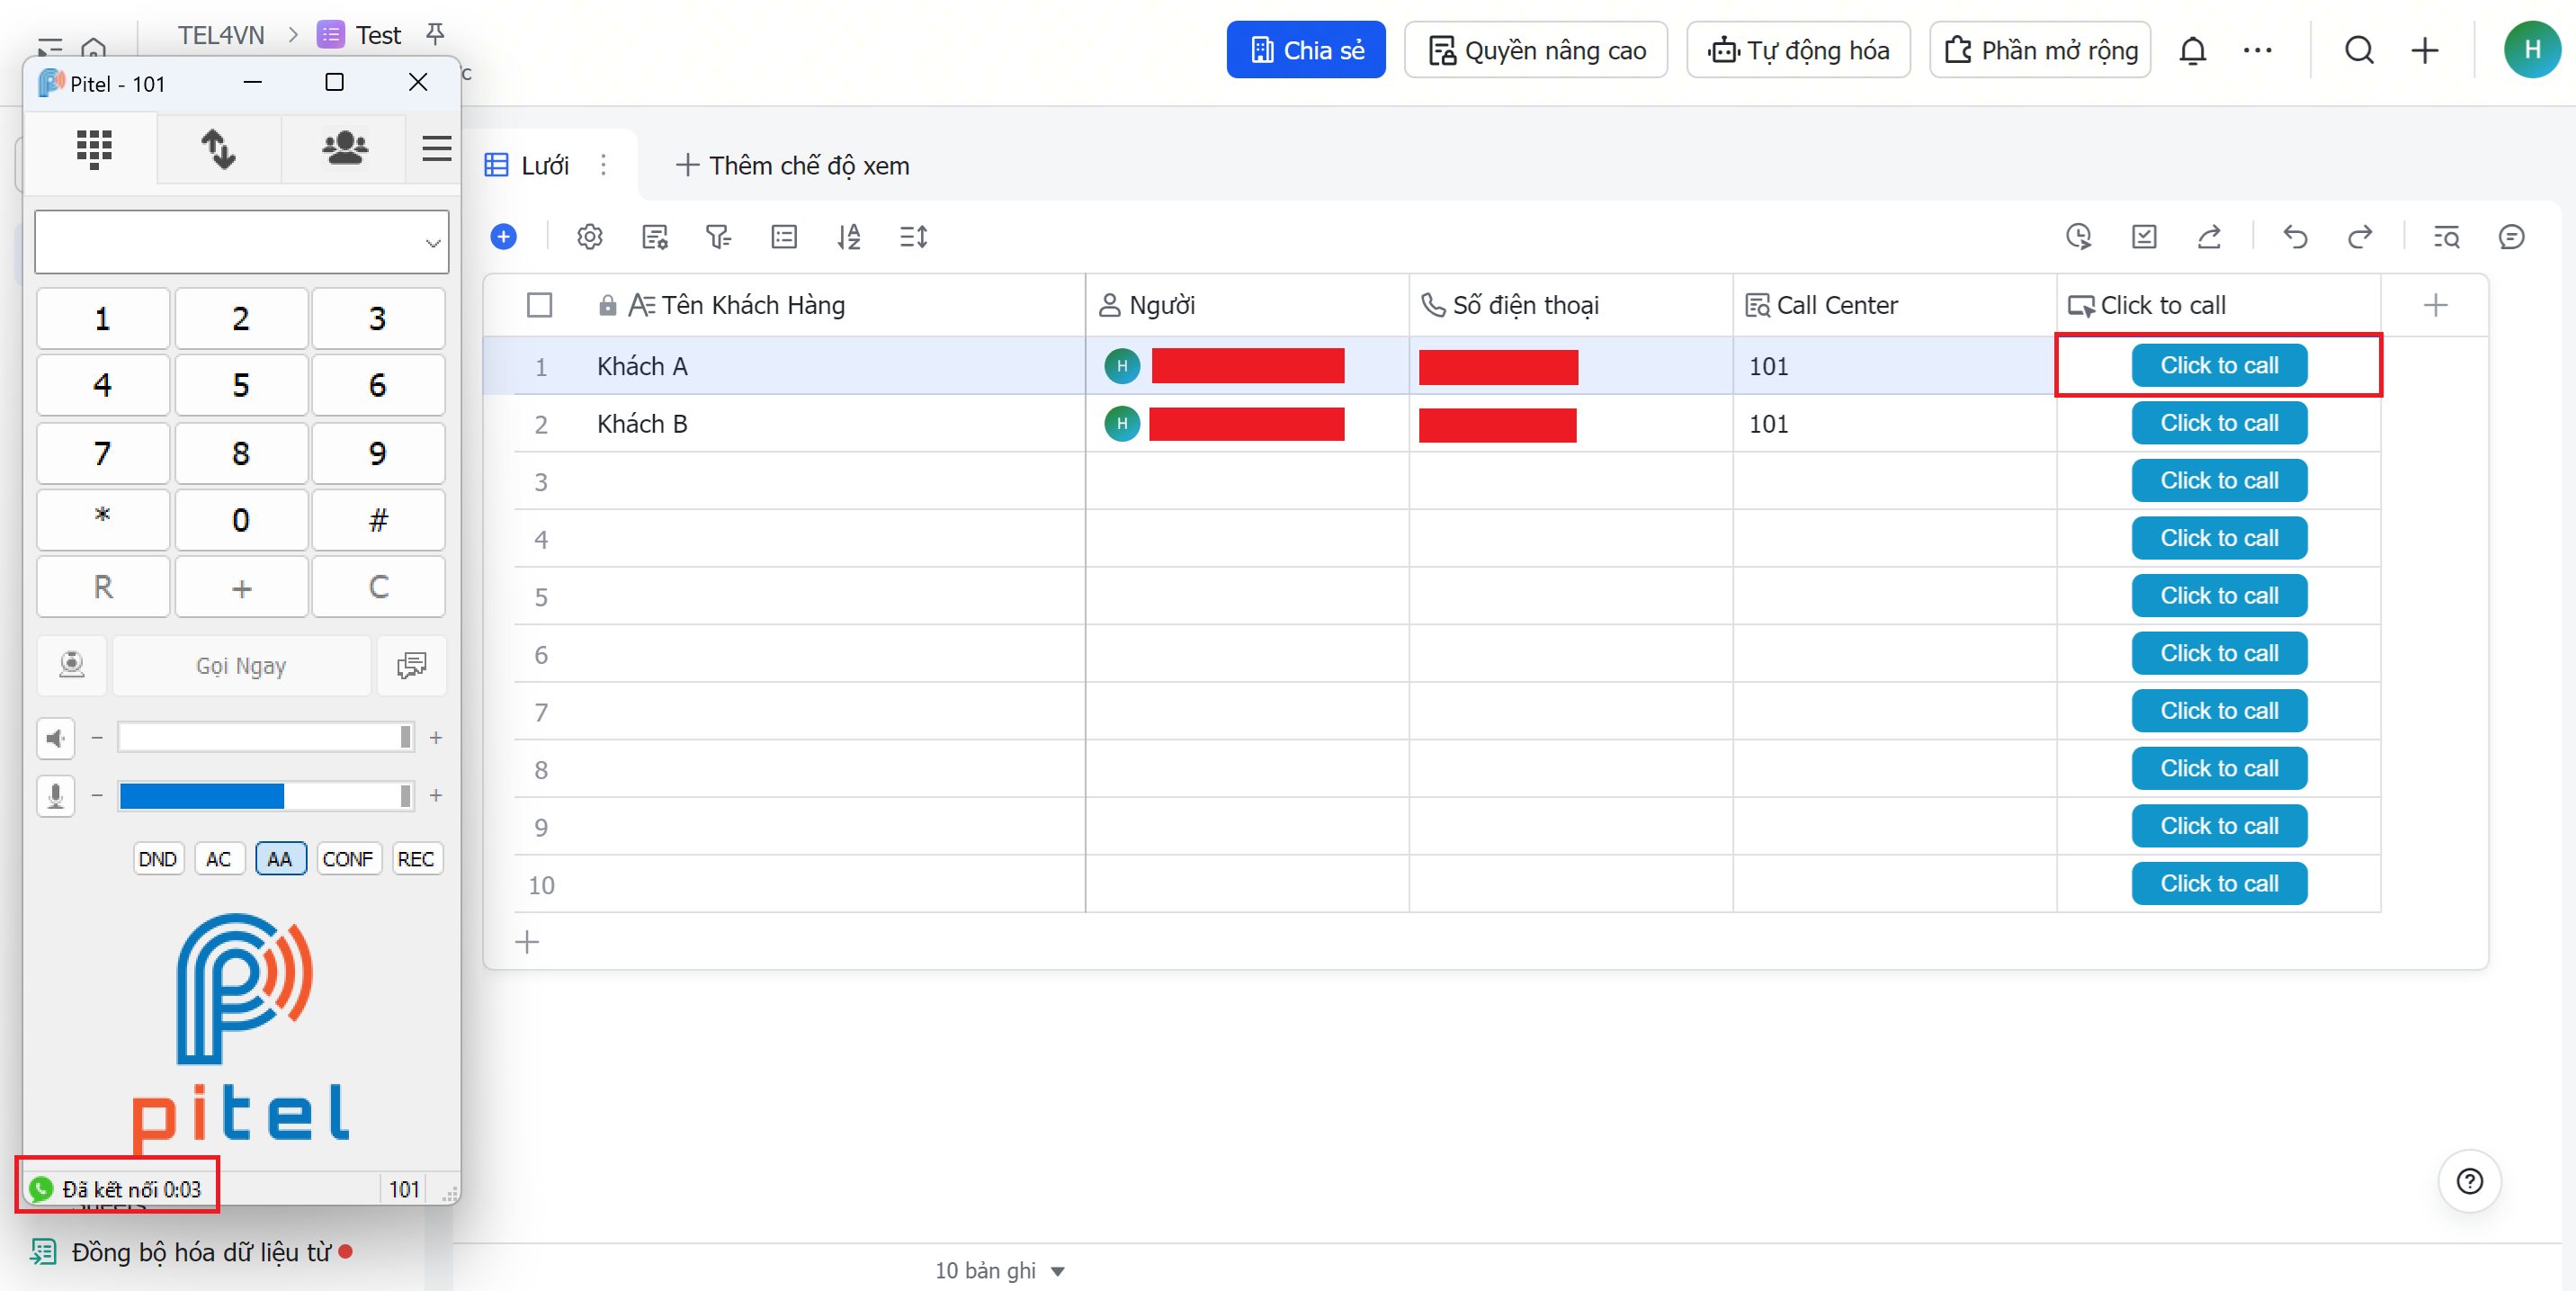2576x1291 pixels.
Task: Click Thêm chế độ xem tab
Action: click(793, 165)
